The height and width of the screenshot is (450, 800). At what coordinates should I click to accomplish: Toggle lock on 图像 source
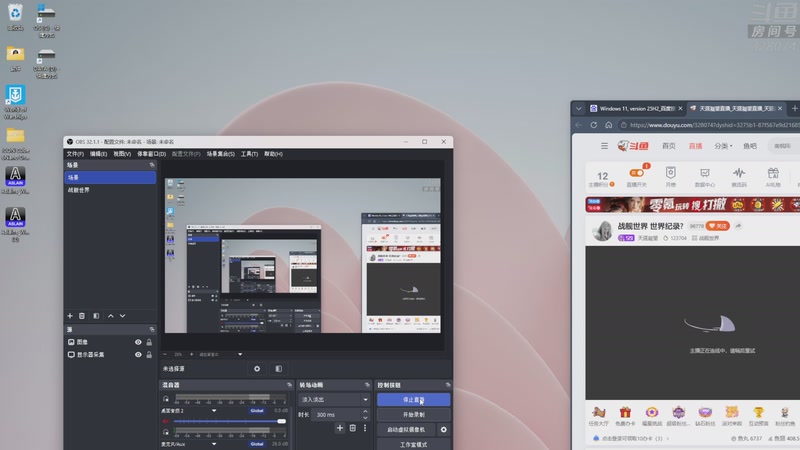click(149, 342)
